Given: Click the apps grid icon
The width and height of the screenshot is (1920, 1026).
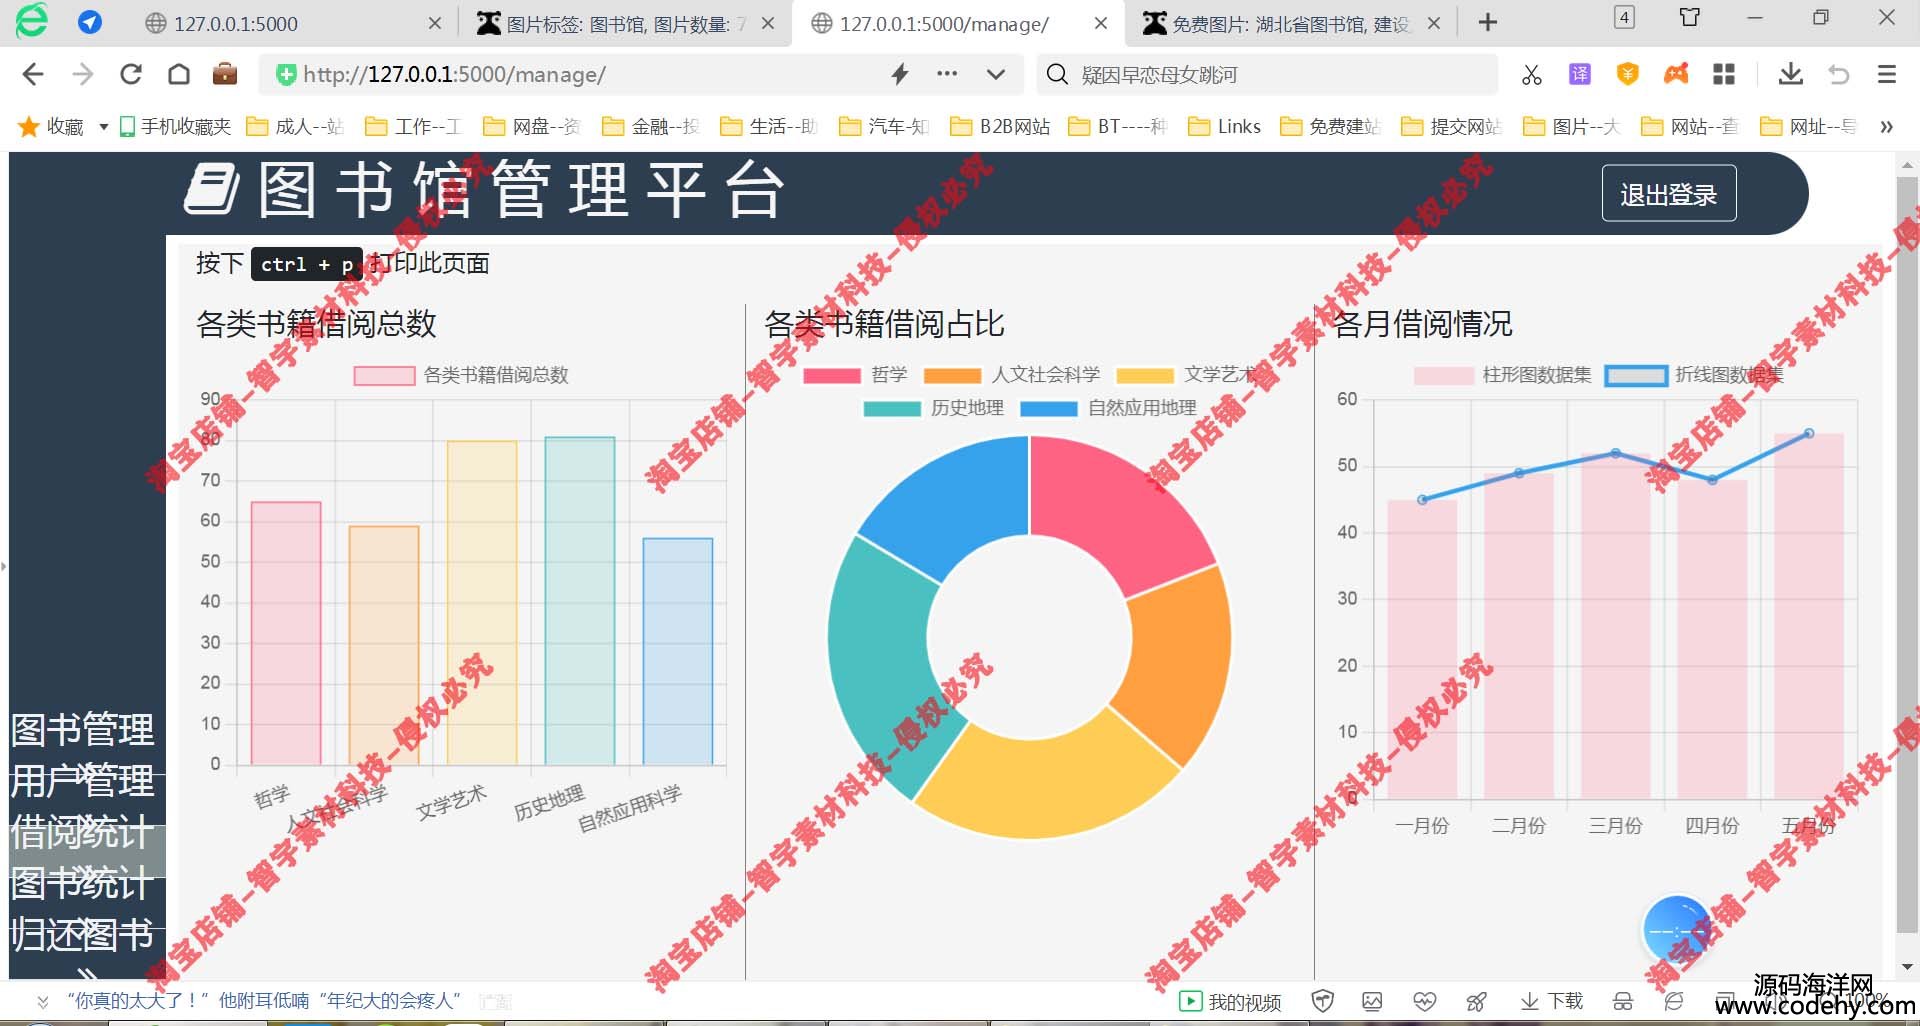Looking at the screenshot, I should point(1724,74).
